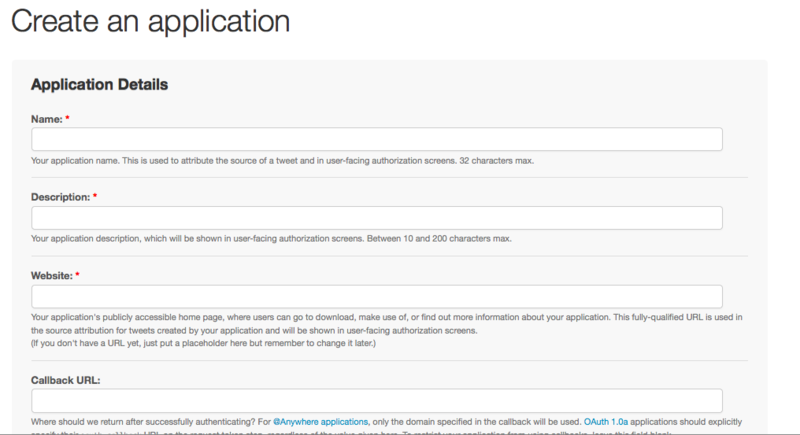Select the Website input box
800x435 pixels.
[377, 296]
